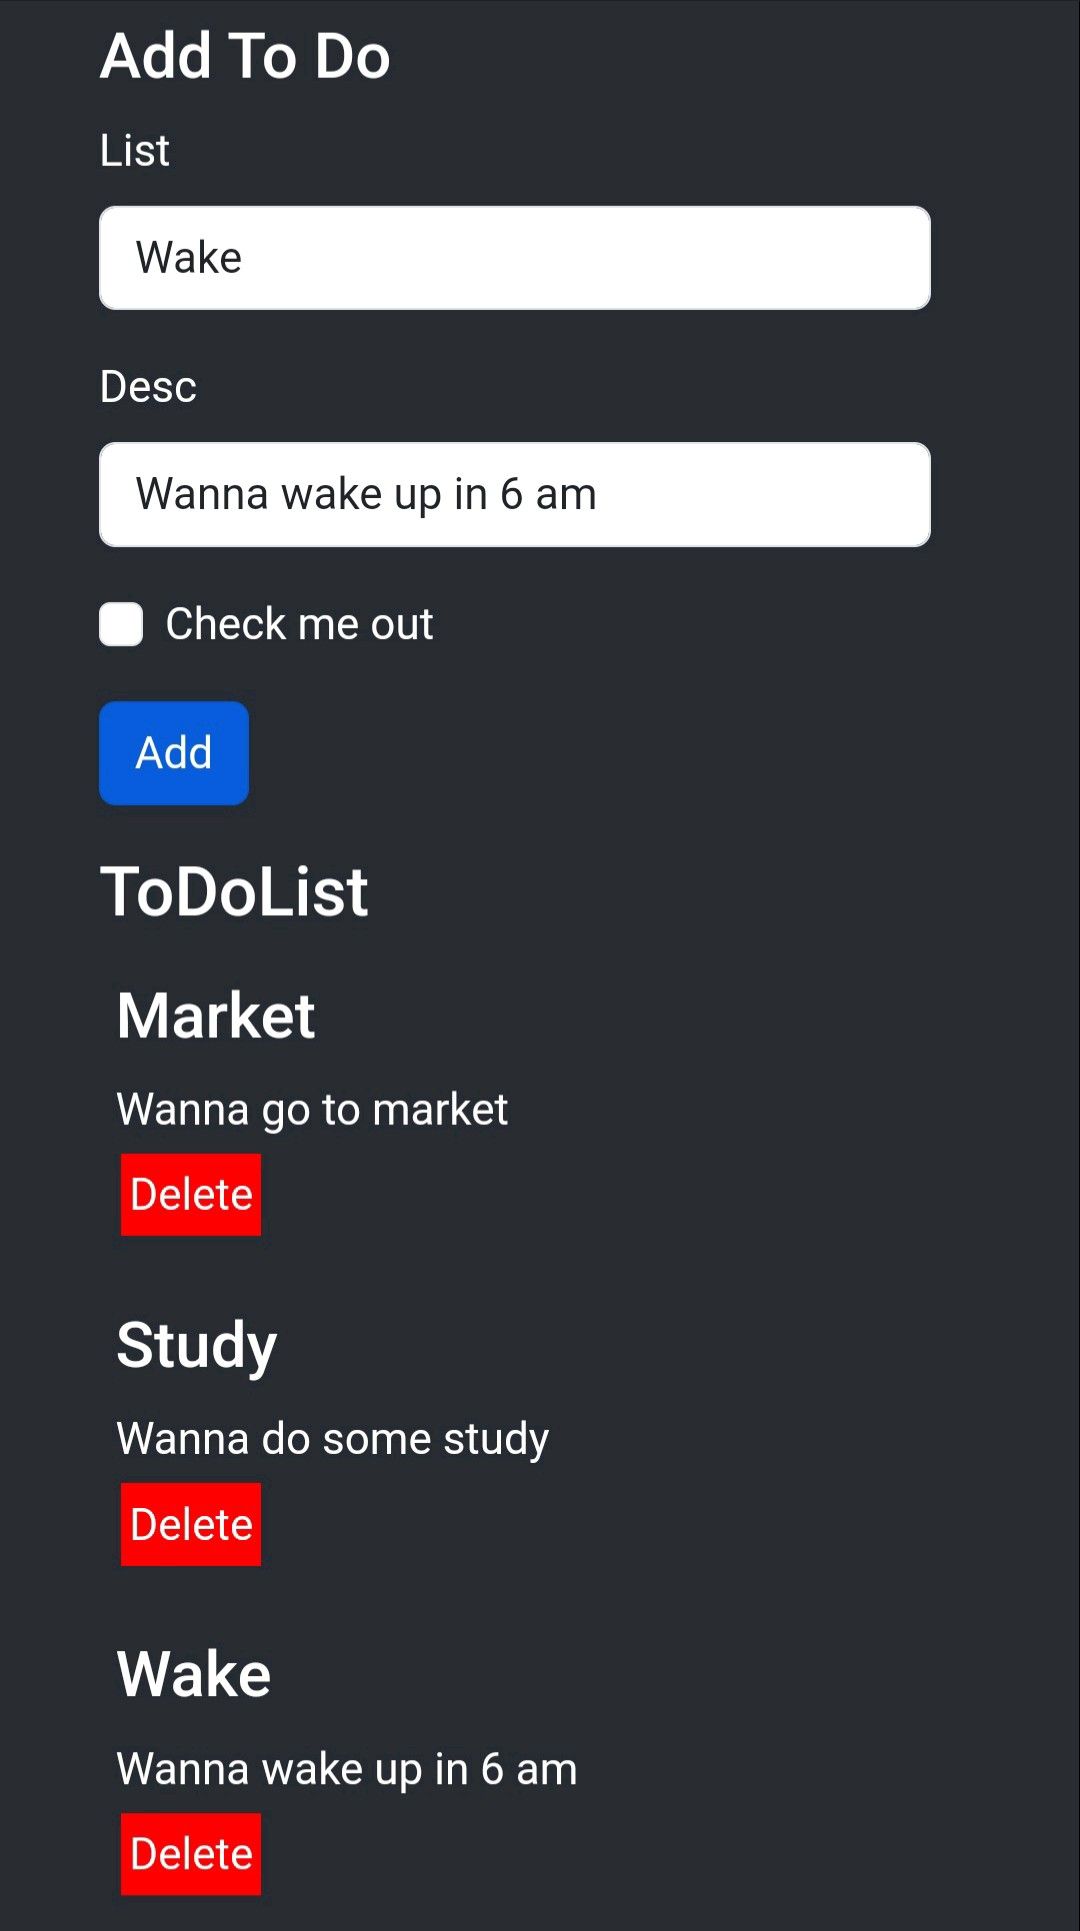This screenshot has height=1931, width=1080.
Task: Focus the List input containing Wake
Action: pos(515,258)
